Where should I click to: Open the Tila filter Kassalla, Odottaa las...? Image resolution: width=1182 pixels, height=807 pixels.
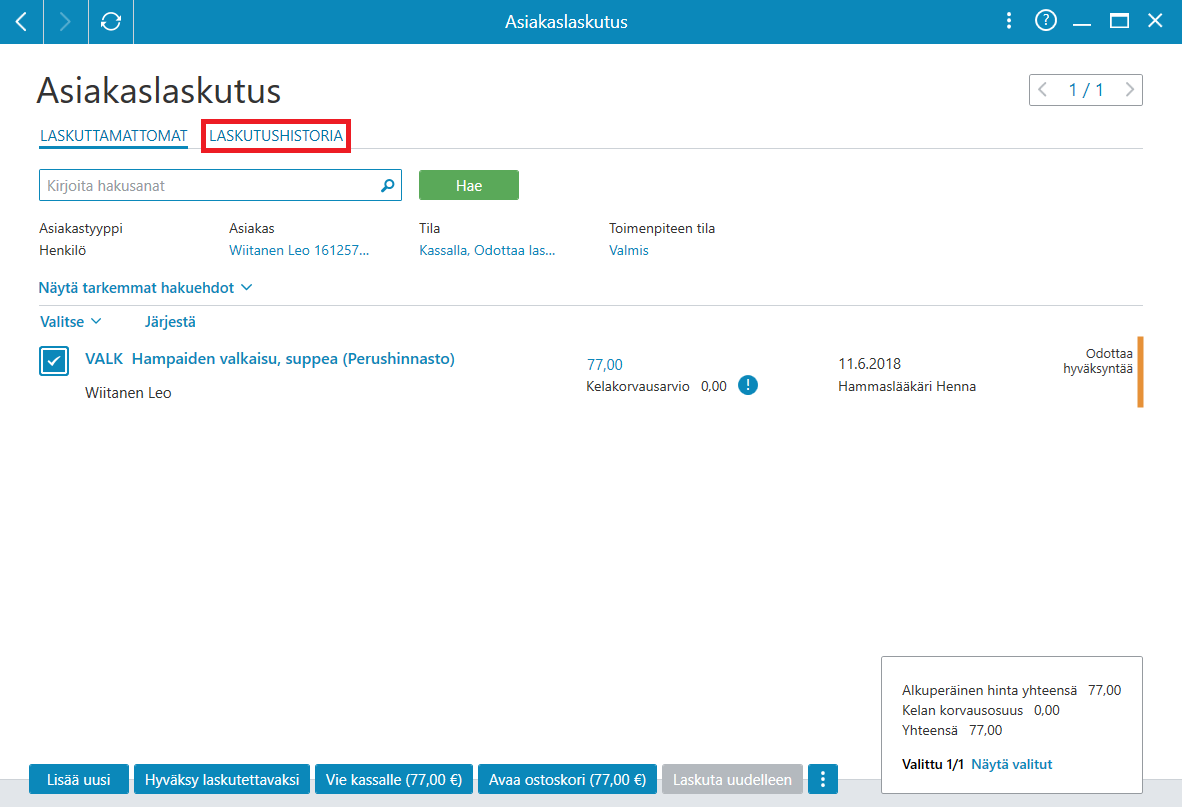click(487, 250)
